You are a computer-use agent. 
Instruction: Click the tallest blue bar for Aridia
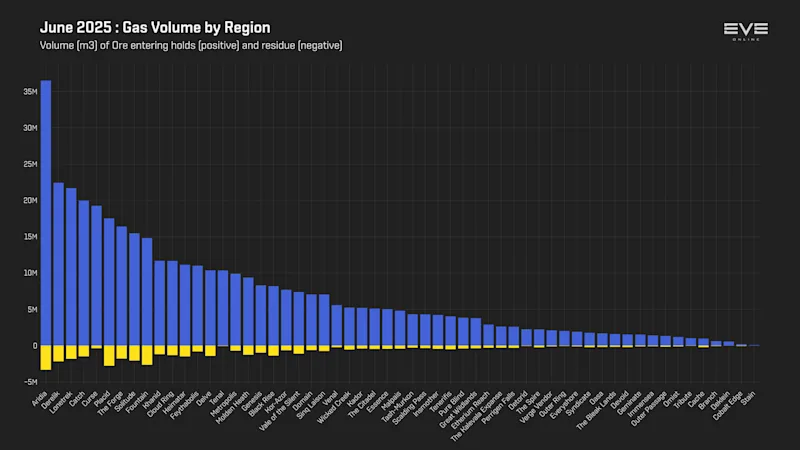click(46, 213)
